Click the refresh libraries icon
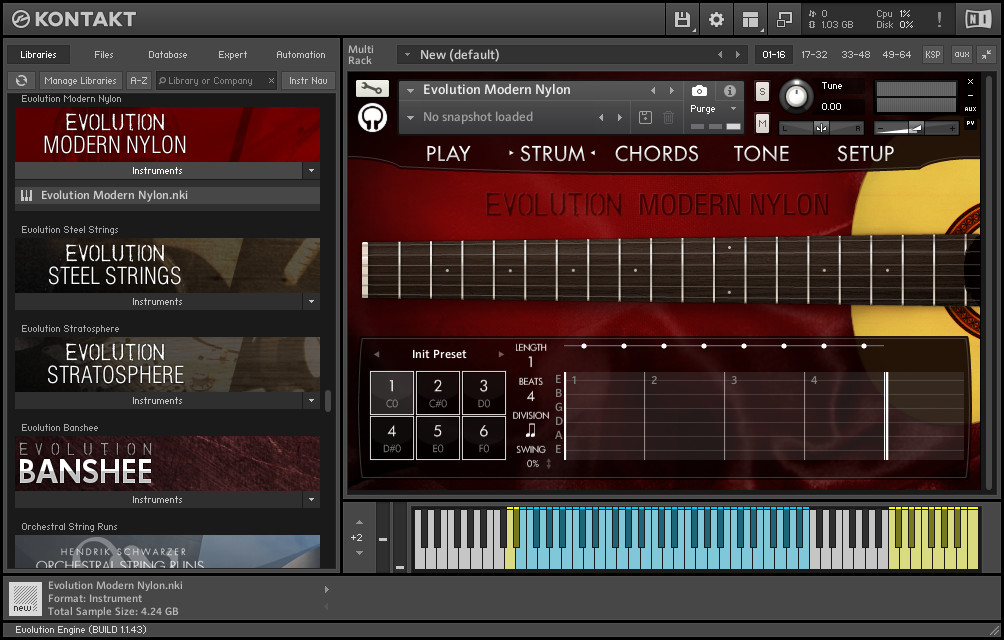Screen dimensions: 1004x640 22,81
